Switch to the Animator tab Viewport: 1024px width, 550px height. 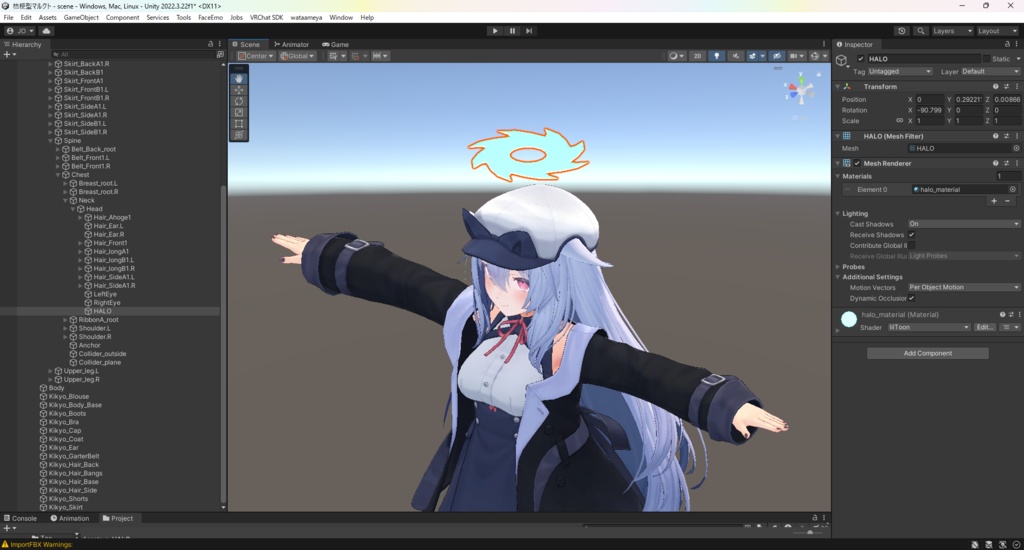pyautogui.click(x=291, y=44)
